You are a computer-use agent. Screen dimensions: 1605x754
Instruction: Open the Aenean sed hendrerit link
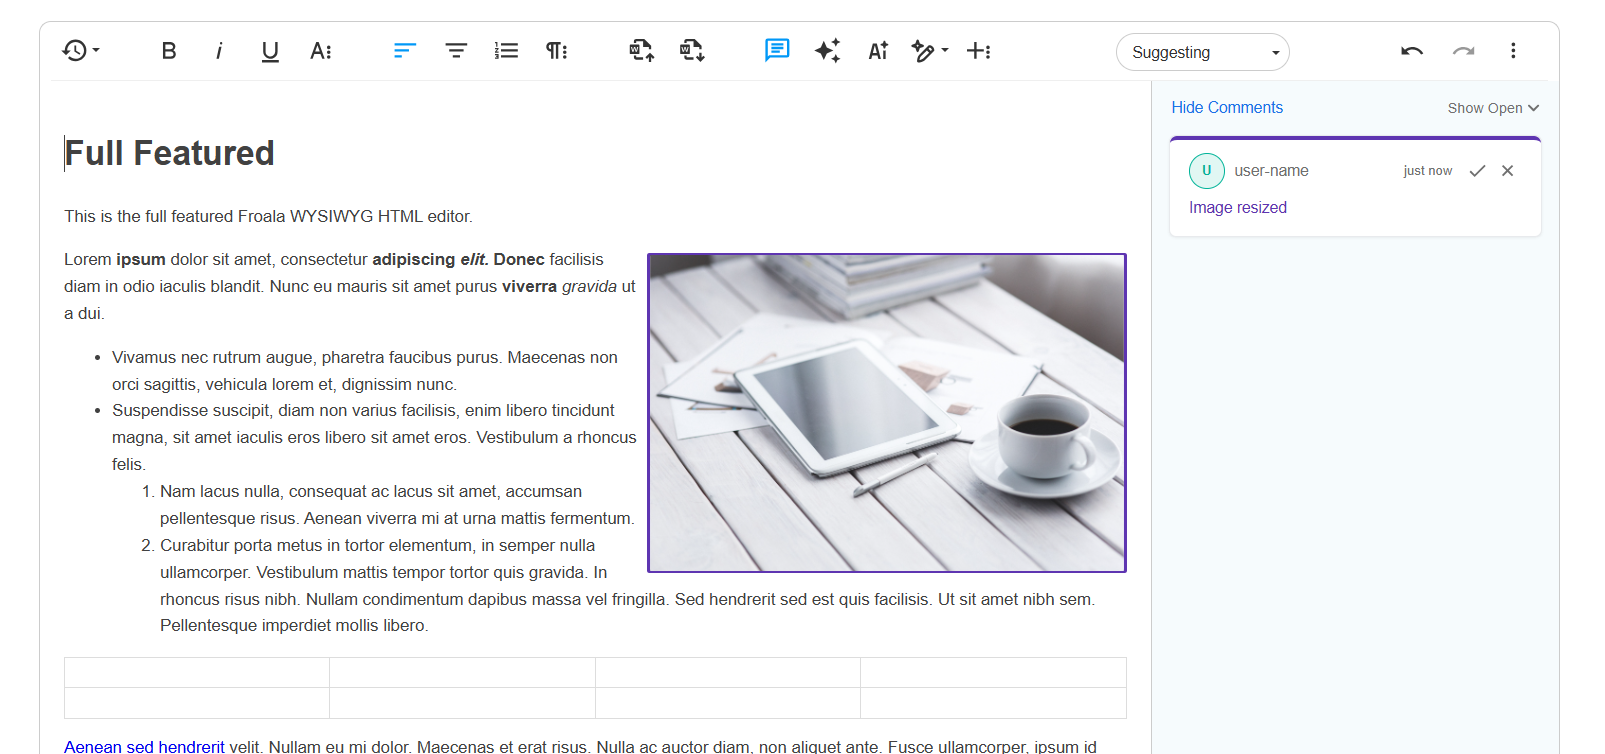(x=144, y=746)
